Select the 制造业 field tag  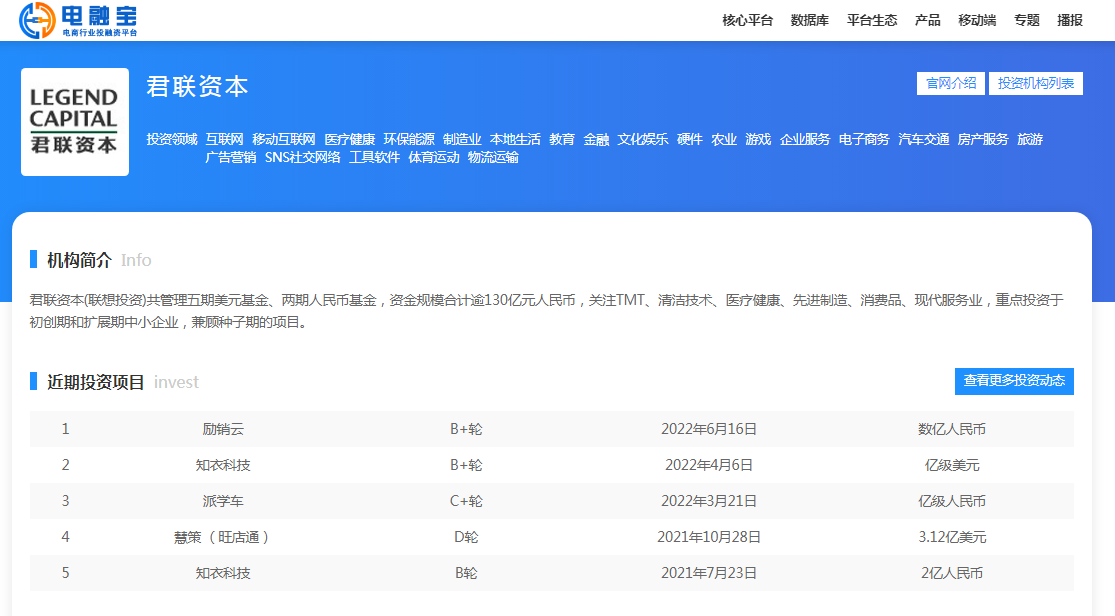pyautogui.click(x=462, y=139)
